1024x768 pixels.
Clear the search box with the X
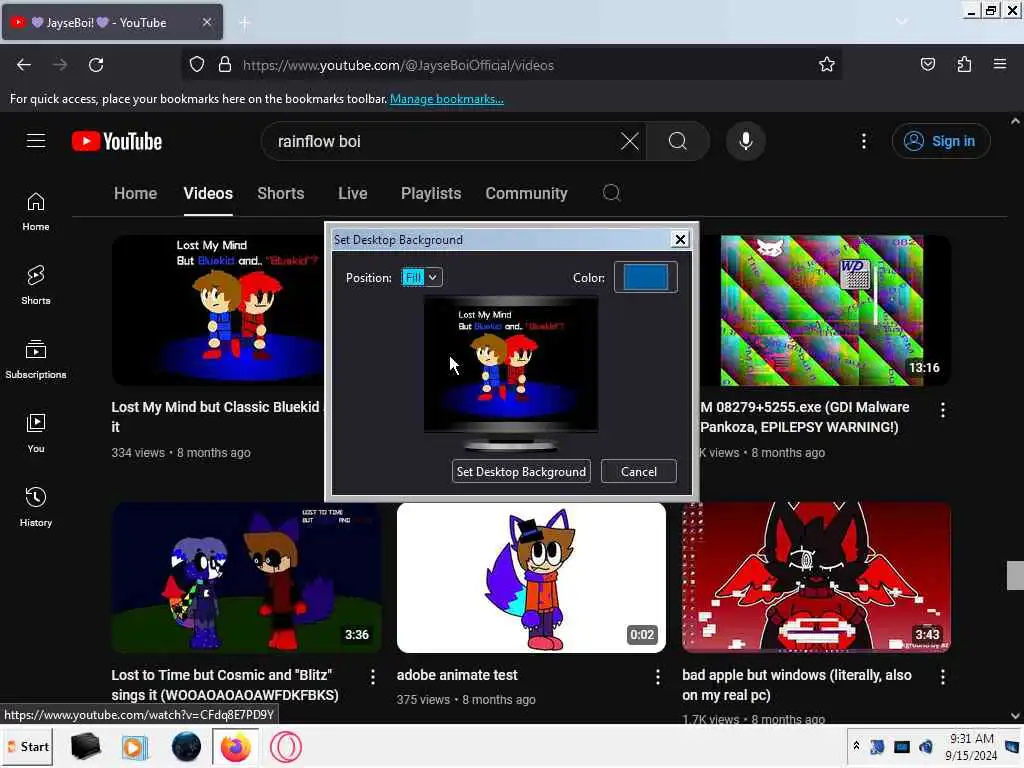630,141
